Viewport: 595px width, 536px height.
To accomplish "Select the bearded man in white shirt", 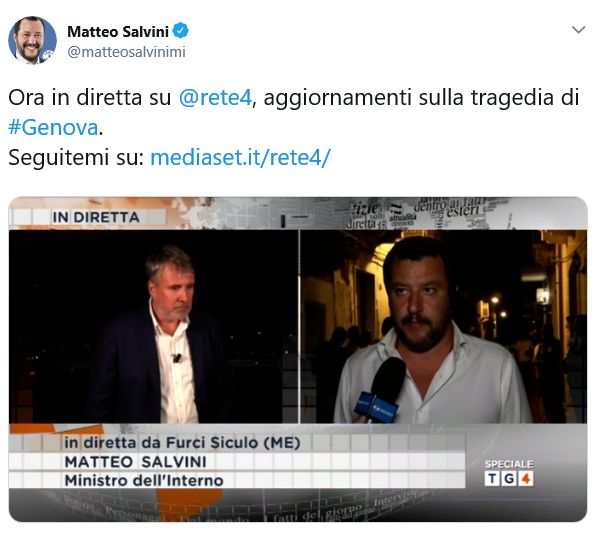I will coord(433,330).
